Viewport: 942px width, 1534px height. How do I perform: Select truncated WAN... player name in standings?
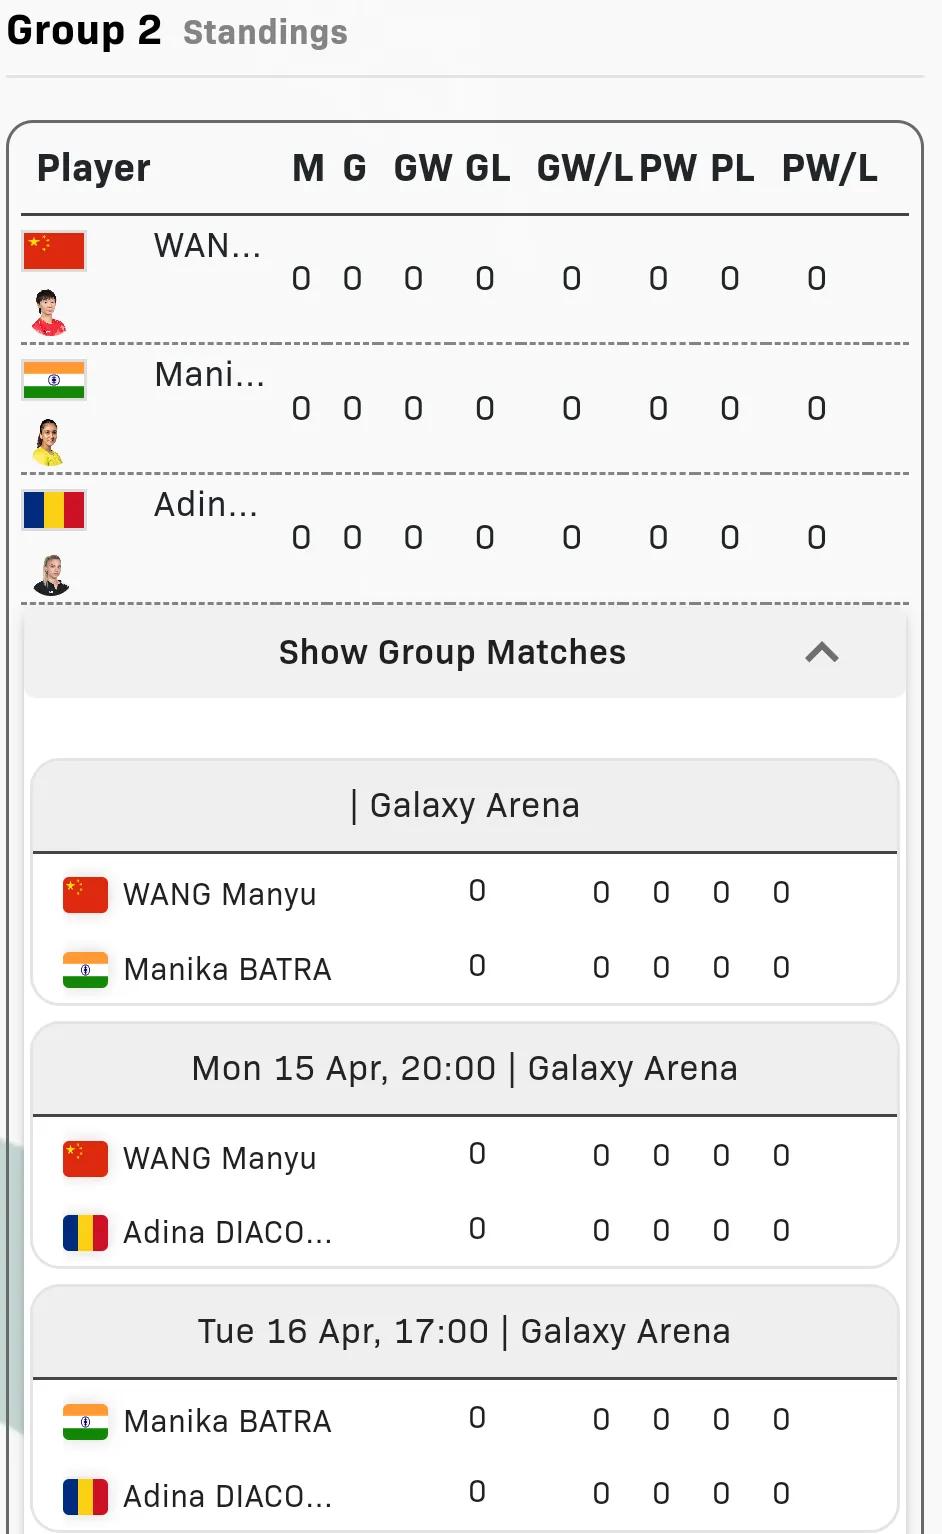[x=207, y=246]
